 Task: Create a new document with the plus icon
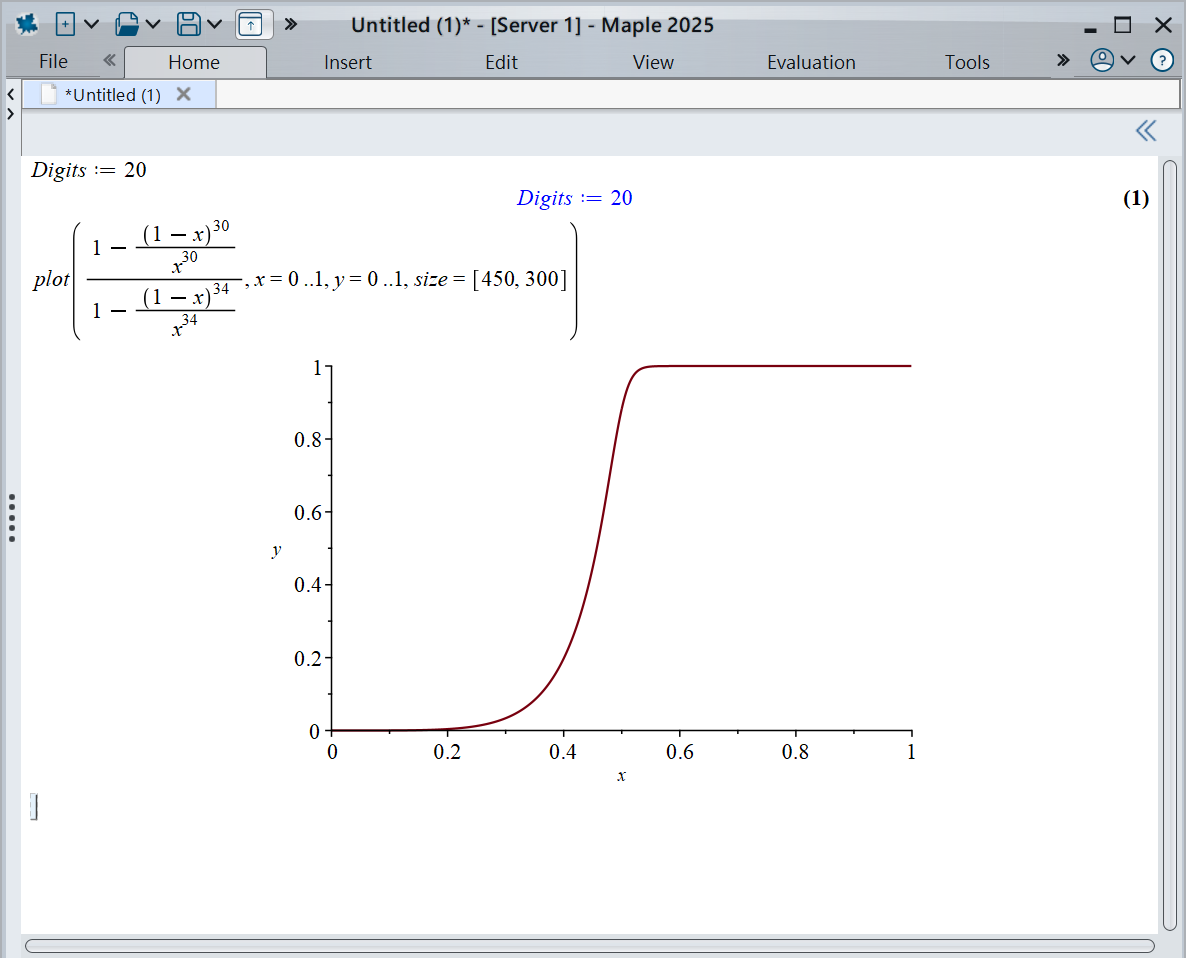tap(65, 24)
